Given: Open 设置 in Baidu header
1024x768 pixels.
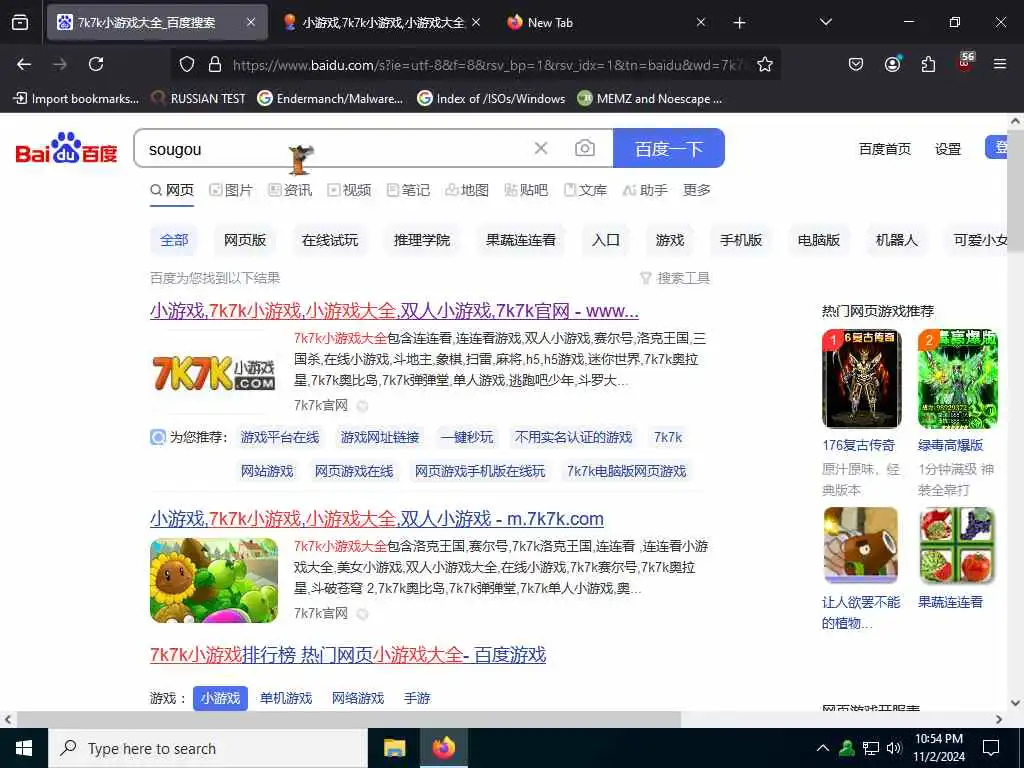Looking at the screenshot, I should coord(948,149).
